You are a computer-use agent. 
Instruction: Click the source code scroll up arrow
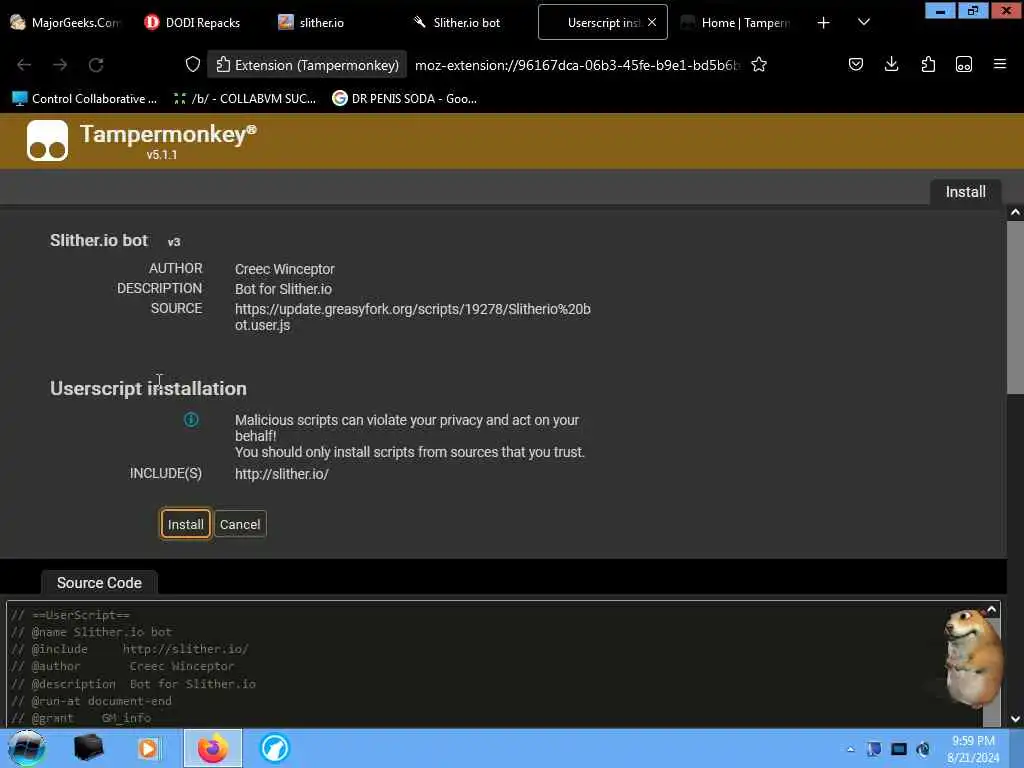pyautogui.click(x=991, y=609)
